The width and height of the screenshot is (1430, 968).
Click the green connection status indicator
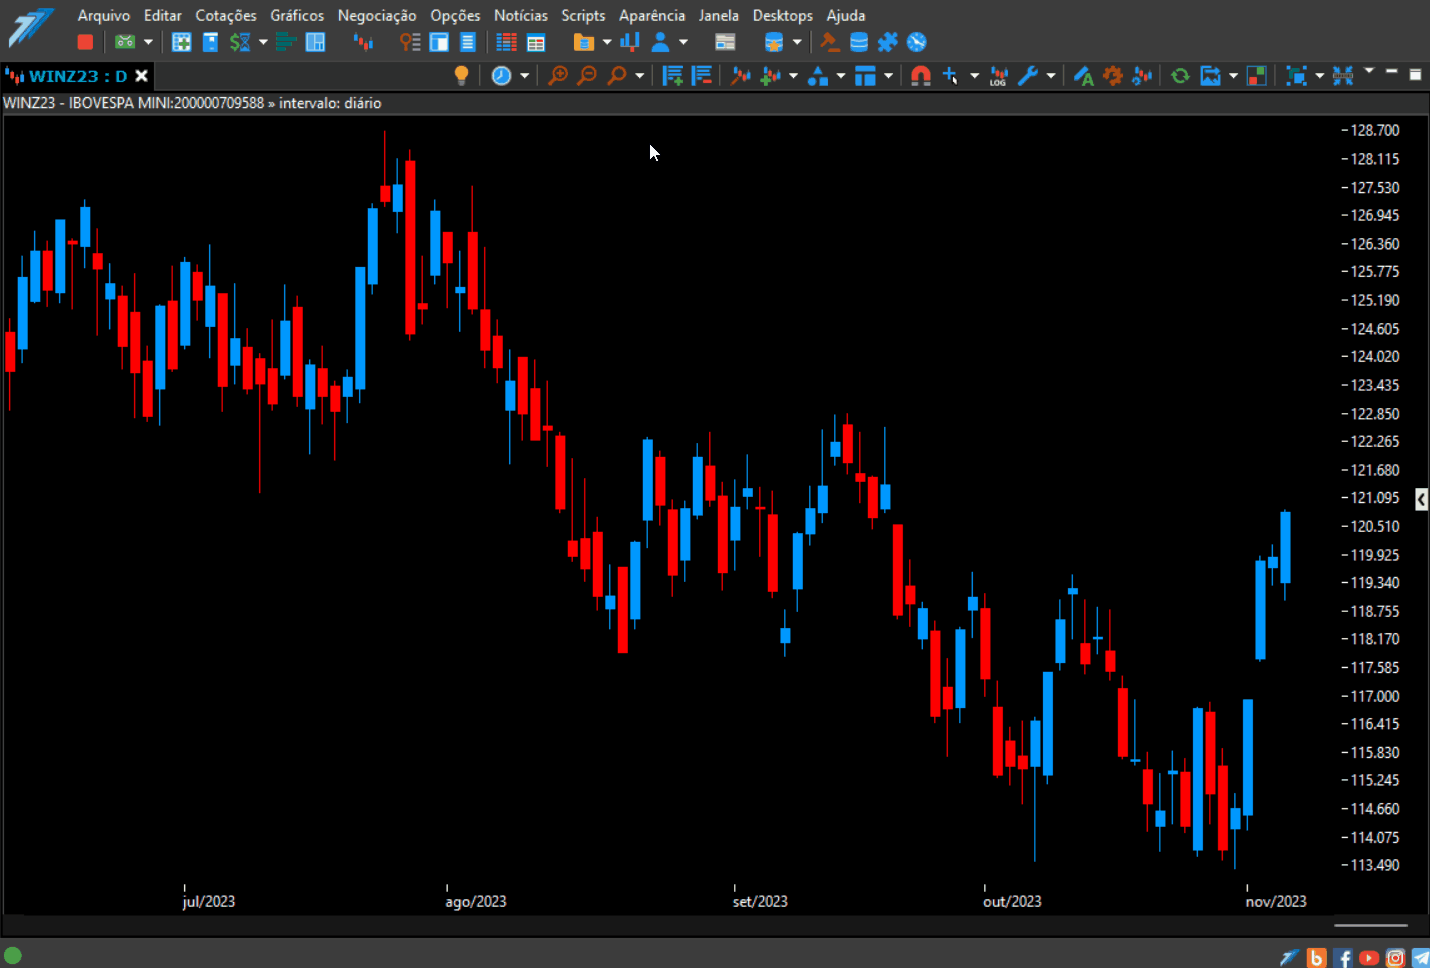pyautogui.click(x=13, y=955)
